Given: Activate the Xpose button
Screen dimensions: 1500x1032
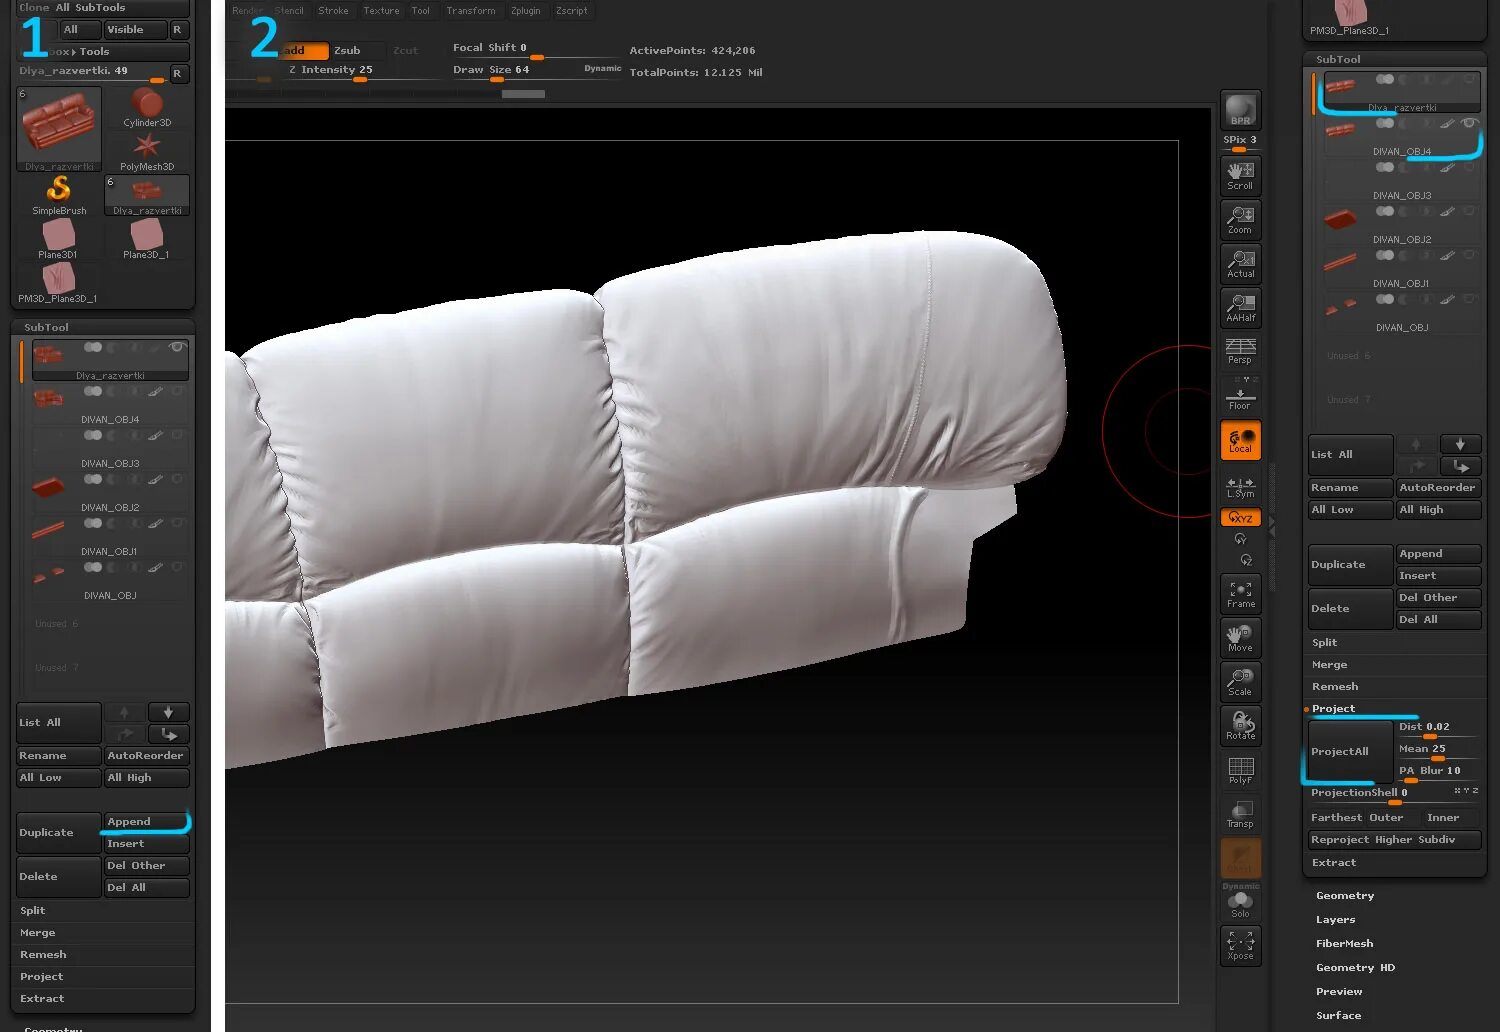Looking at the screenshot, I should point(1241,945).
